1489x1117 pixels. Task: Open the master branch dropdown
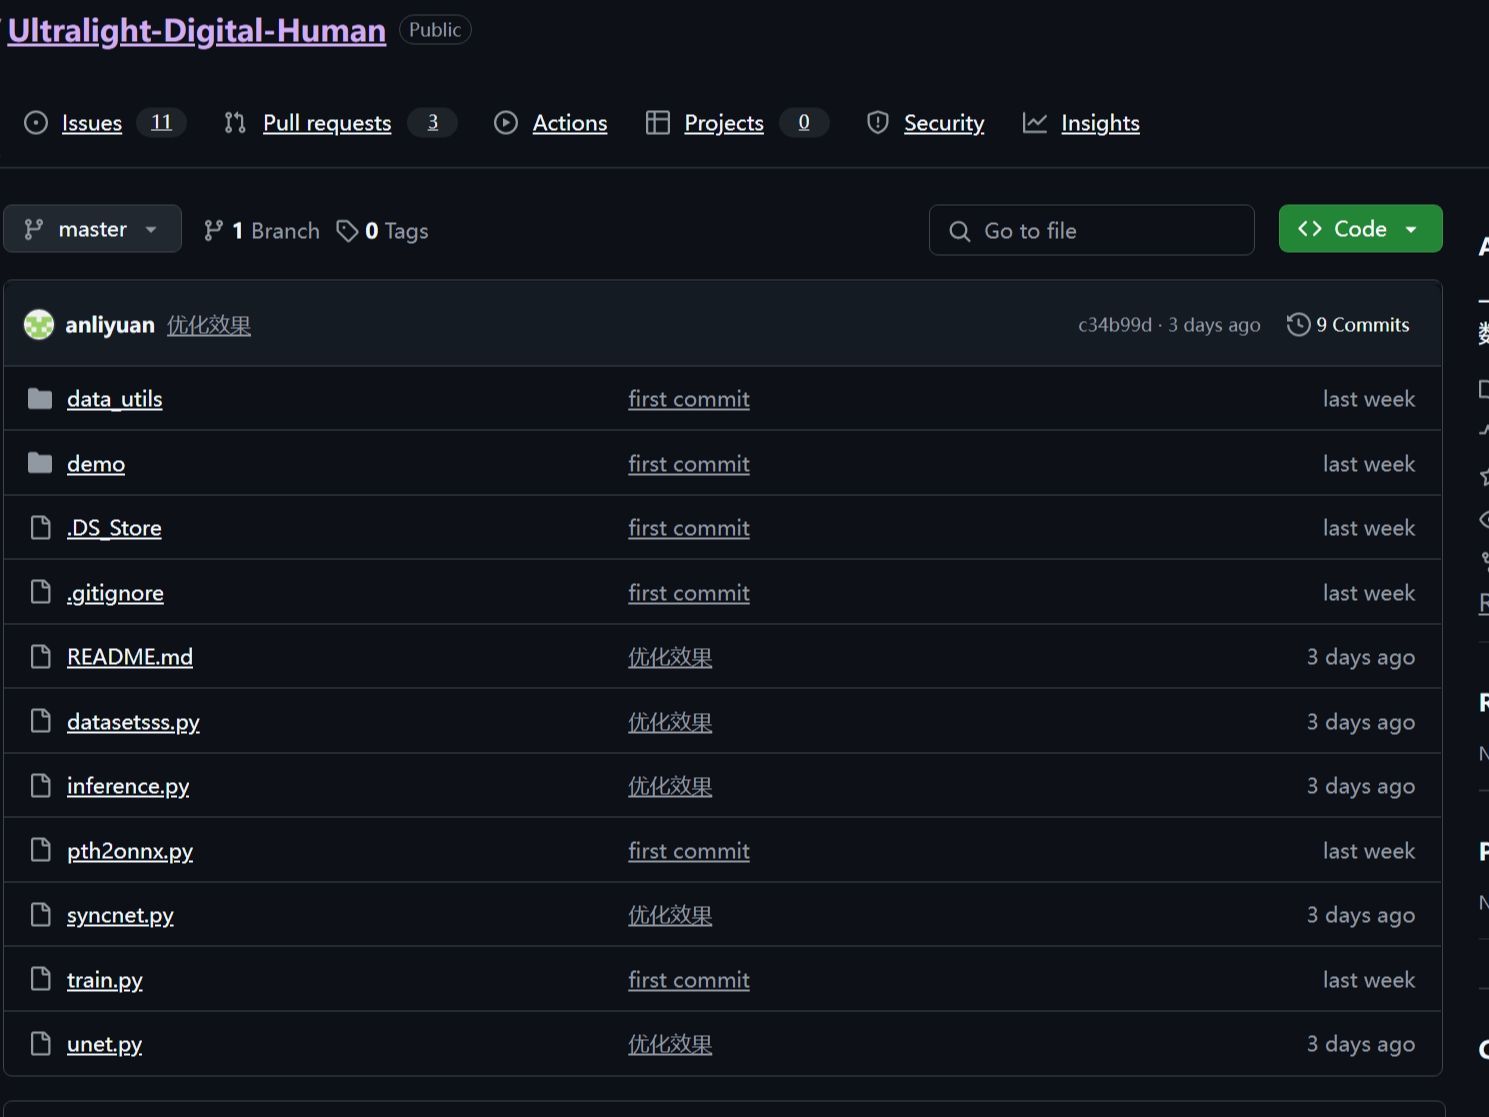[x=92, y=229]
